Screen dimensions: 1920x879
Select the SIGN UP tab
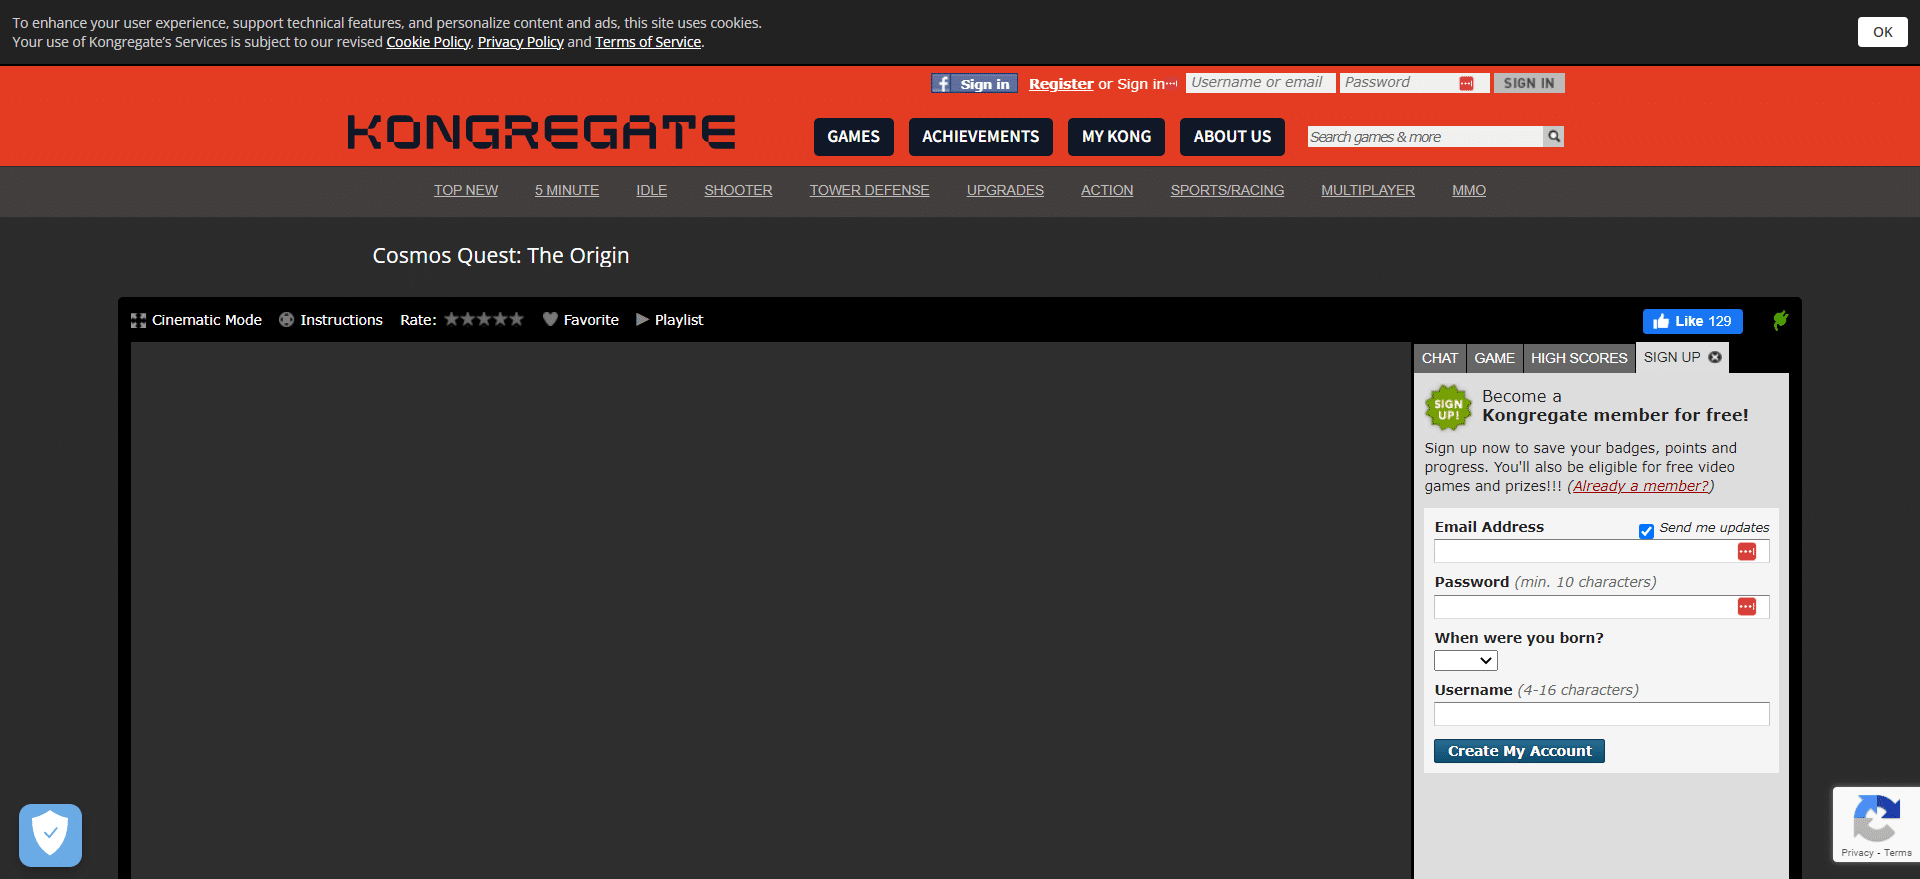click(1672, 357)
